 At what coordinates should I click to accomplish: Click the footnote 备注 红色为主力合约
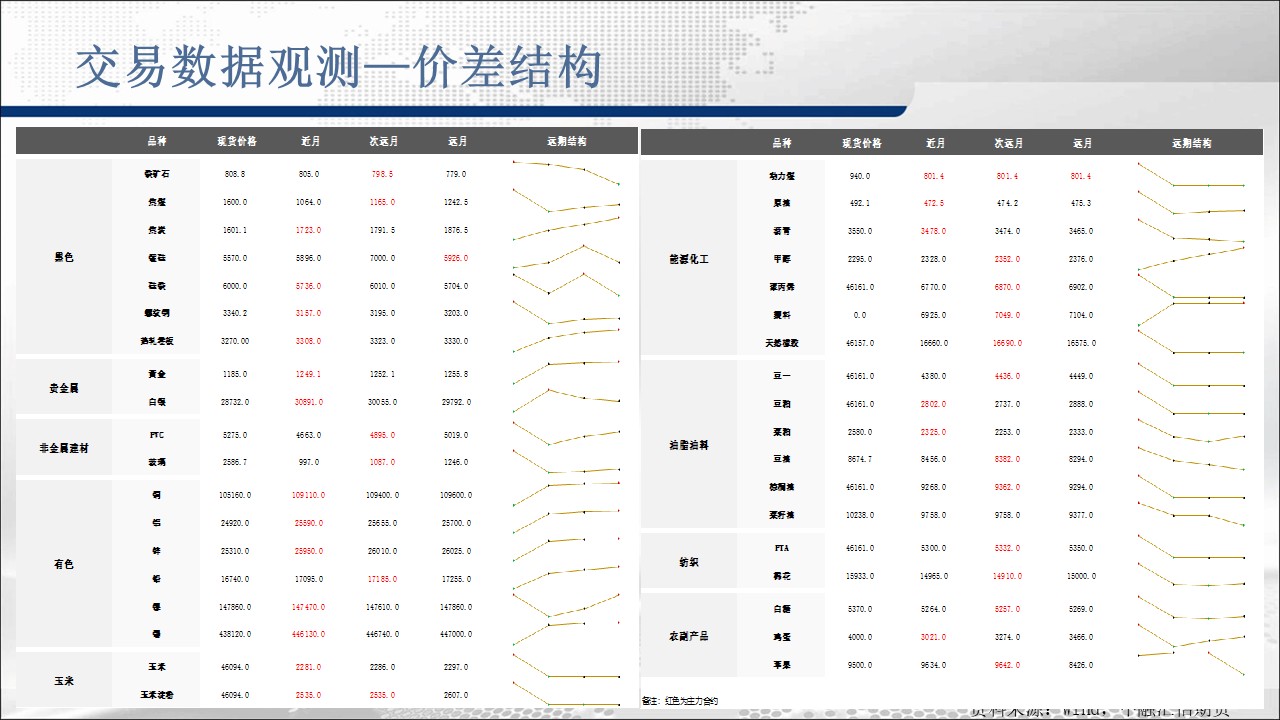click(x=679, y=700)
